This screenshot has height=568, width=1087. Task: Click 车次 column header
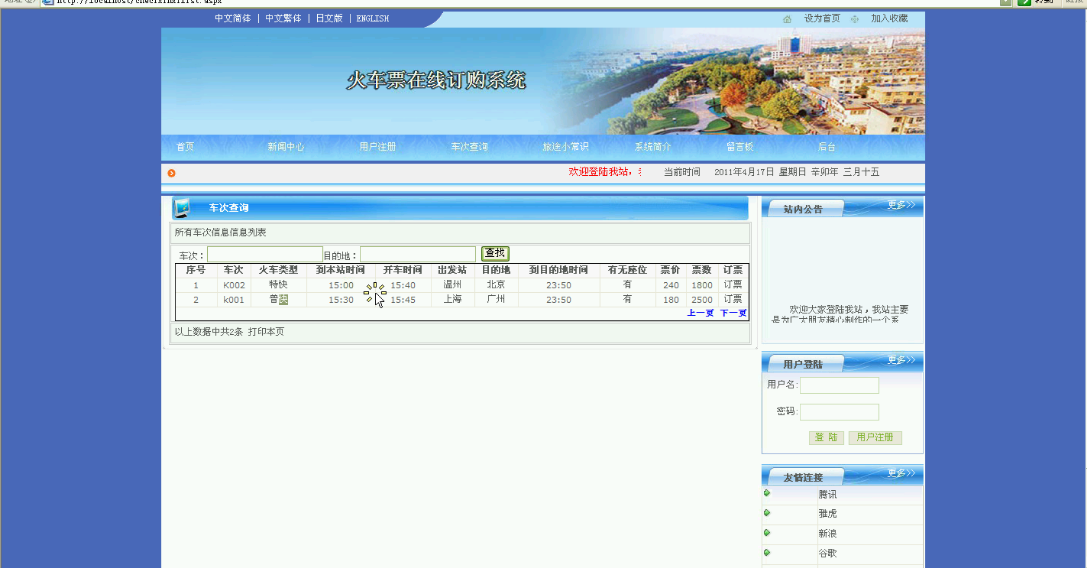(x=234, y=270)
